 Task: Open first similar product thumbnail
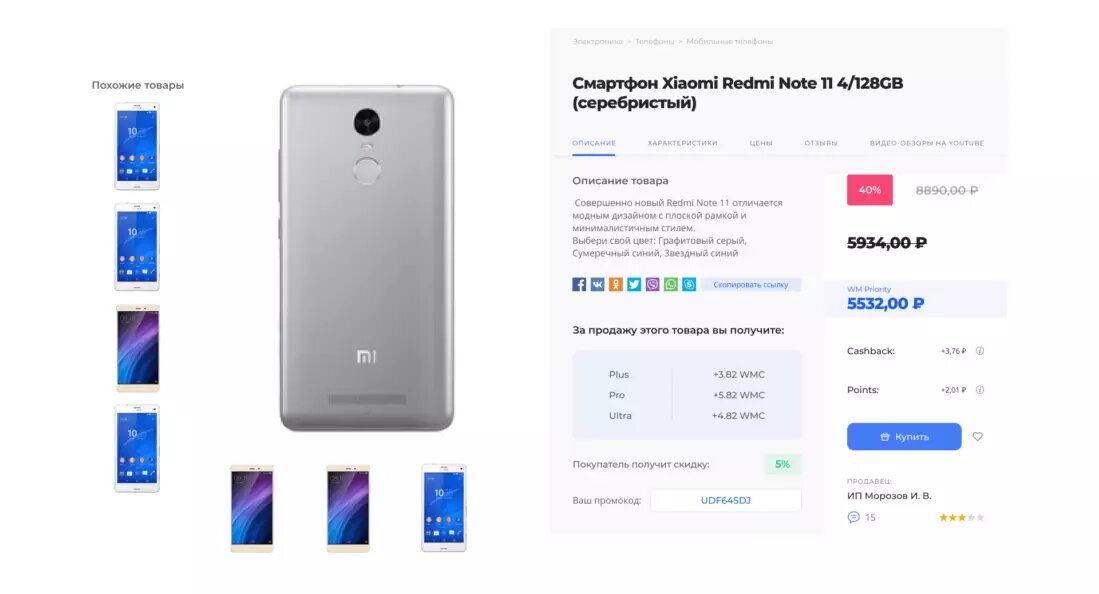tap(137, 146)
